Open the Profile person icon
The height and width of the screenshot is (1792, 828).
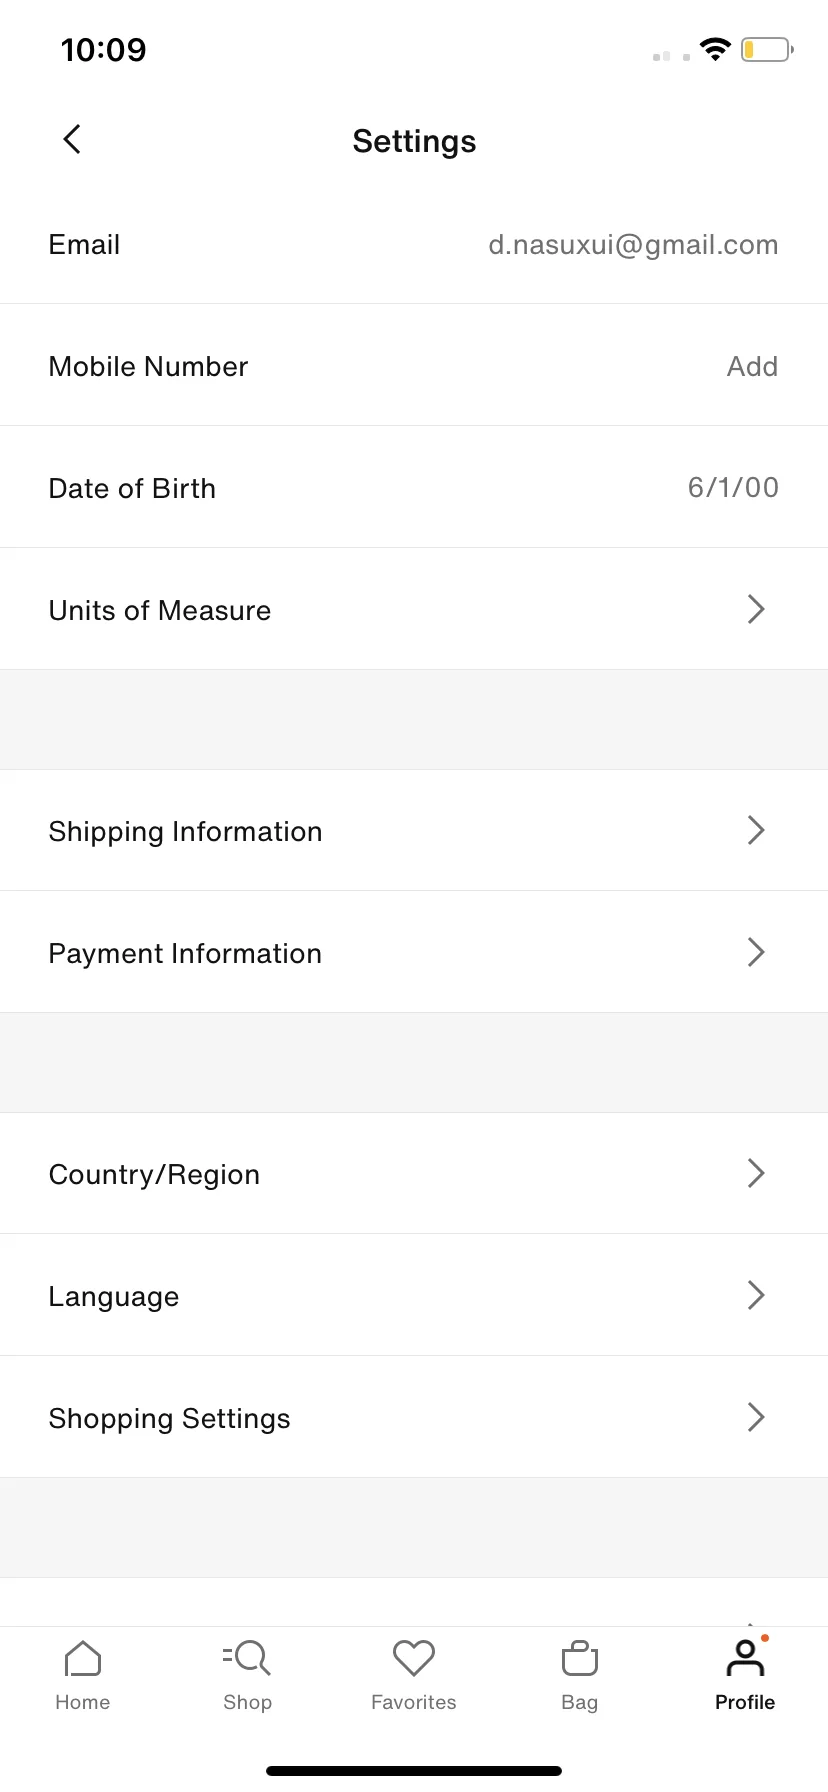coord(745,1658)
